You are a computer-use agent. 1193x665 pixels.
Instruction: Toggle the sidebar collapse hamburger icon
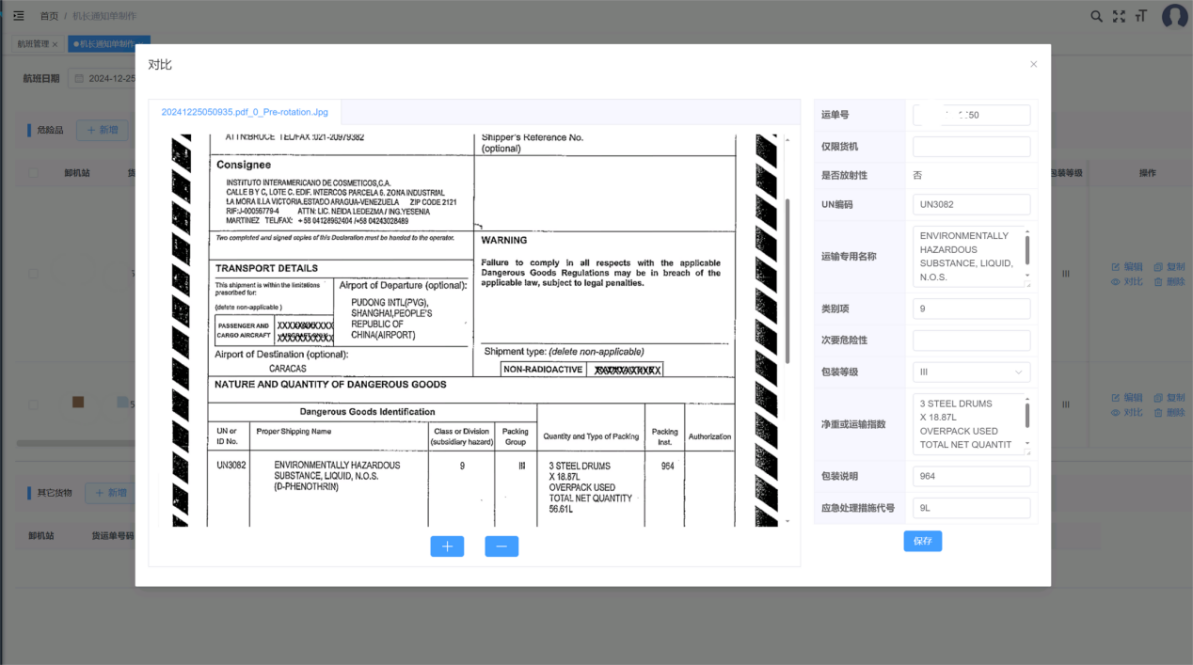(x=19, y=16)
